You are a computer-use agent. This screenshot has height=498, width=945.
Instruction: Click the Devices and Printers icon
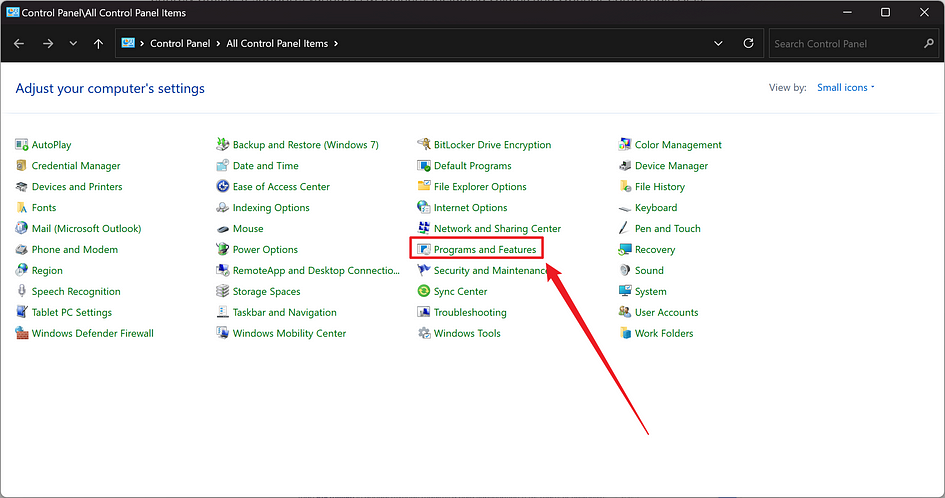22,187
